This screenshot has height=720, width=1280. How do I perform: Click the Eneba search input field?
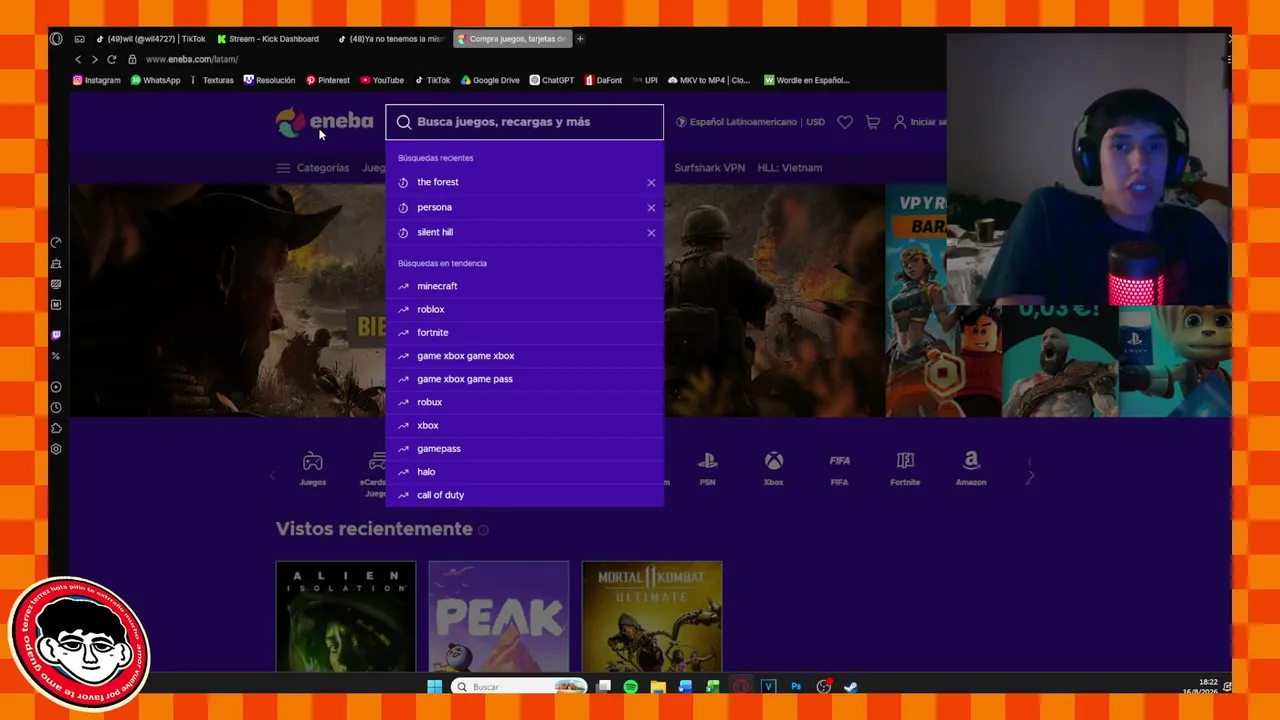[x=525, y=122]
